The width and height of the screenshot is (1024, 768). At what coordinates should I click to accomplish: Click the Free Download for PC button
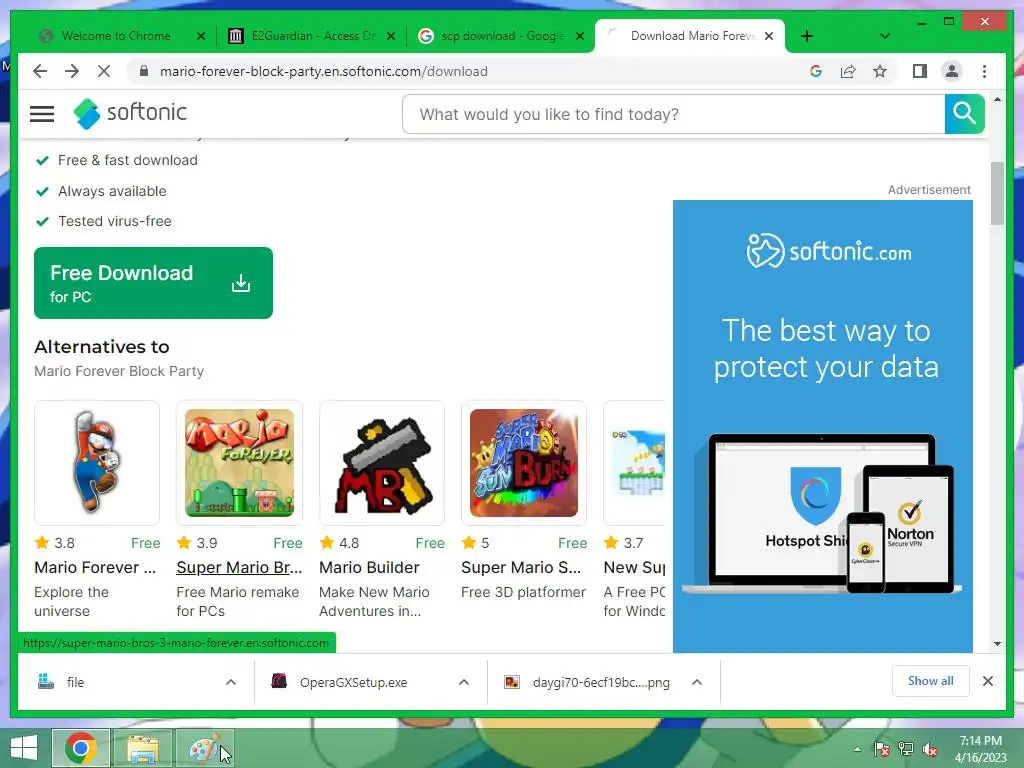153,283
